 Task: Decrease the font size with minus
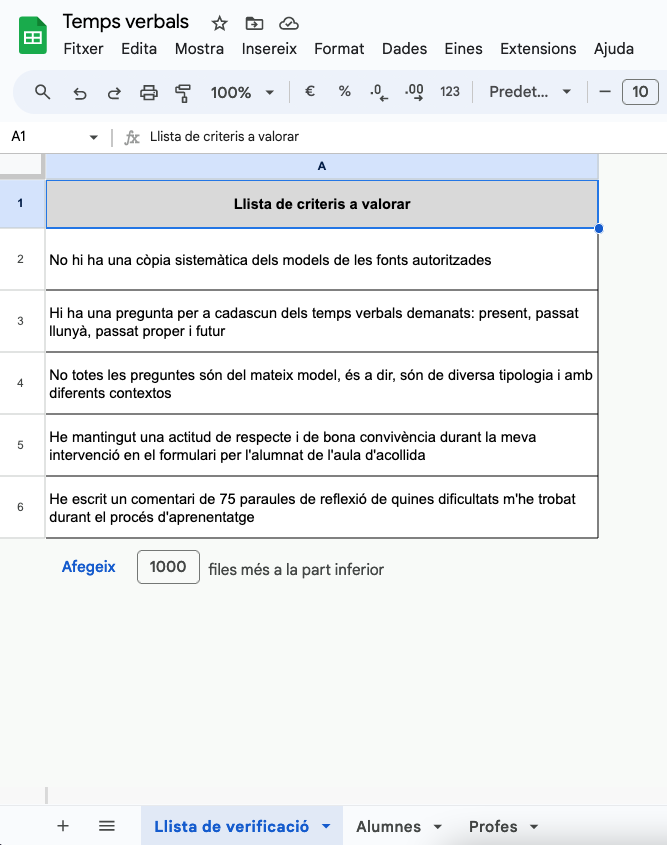tap(604, 92)
